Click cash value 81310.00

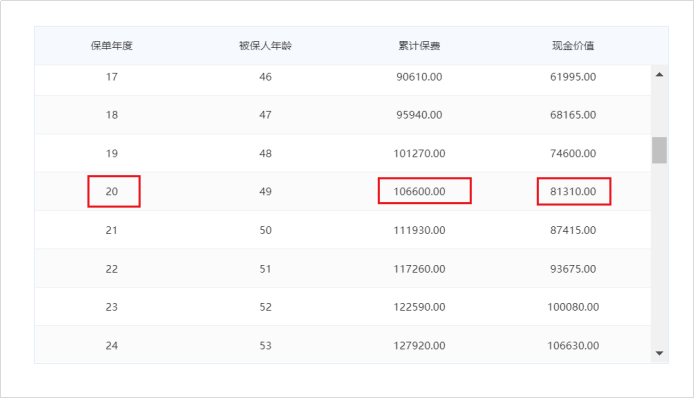click(573, 192)
